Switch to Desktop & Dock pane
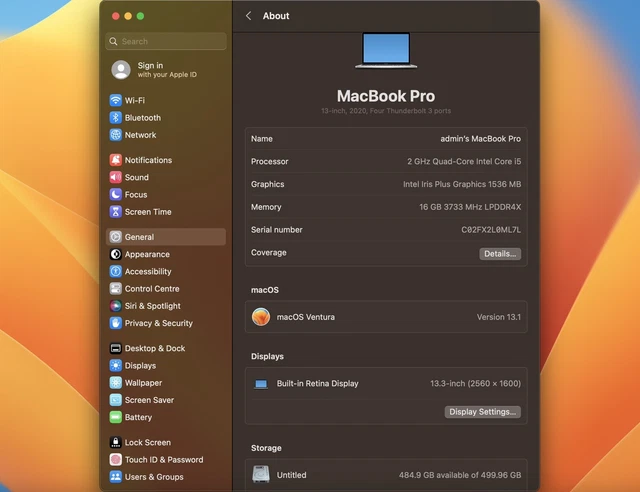 tap(154, 349)
